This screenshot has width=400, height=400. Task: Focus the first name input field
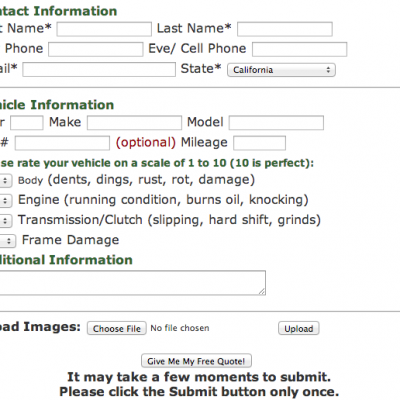click(x=104, y=29)
